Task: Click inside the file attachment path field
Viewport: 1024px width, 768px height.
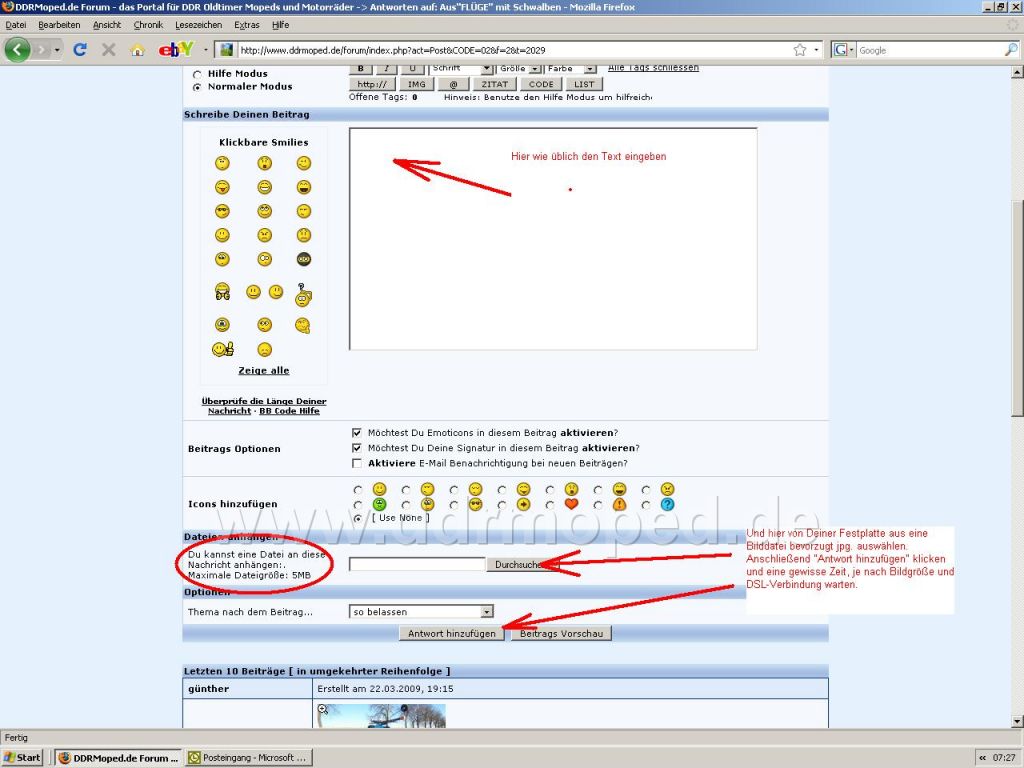Action: tap(417, 564)
